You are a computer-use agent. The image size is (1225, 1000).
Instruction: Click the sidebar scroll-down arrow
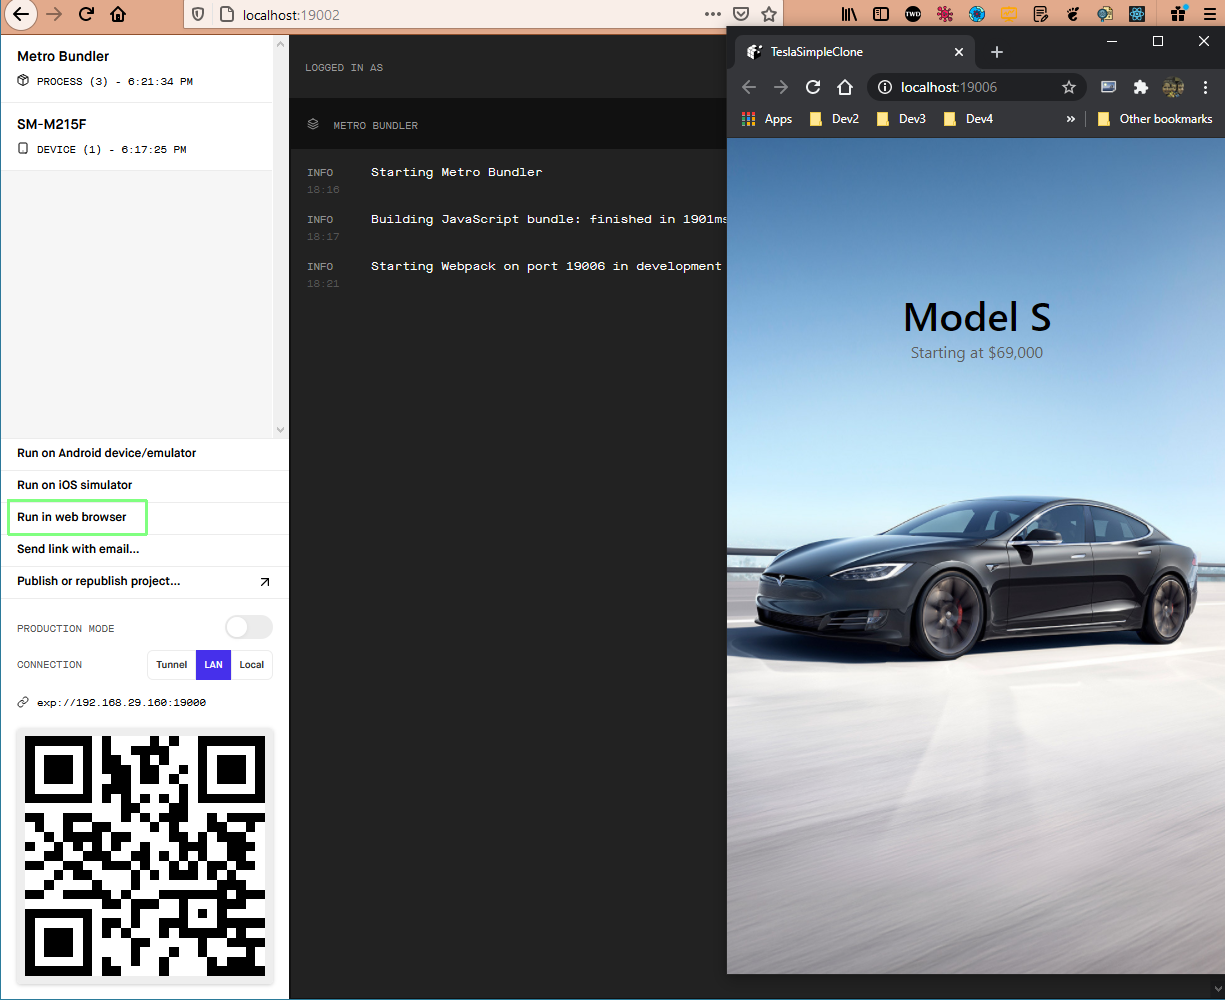pyautogui.click(x=280, y=430)
